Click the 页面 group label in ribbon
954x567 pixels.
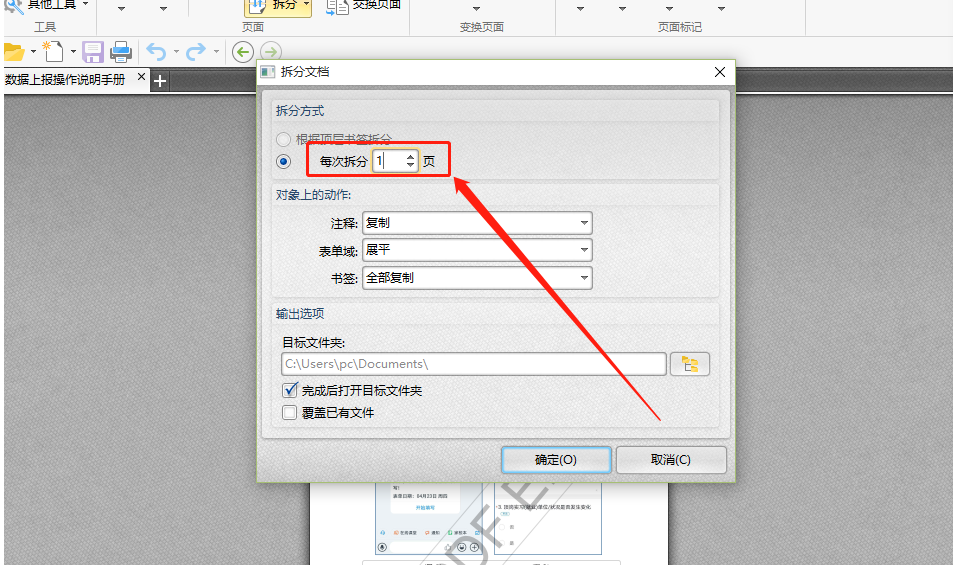click(x=252, y=27)
